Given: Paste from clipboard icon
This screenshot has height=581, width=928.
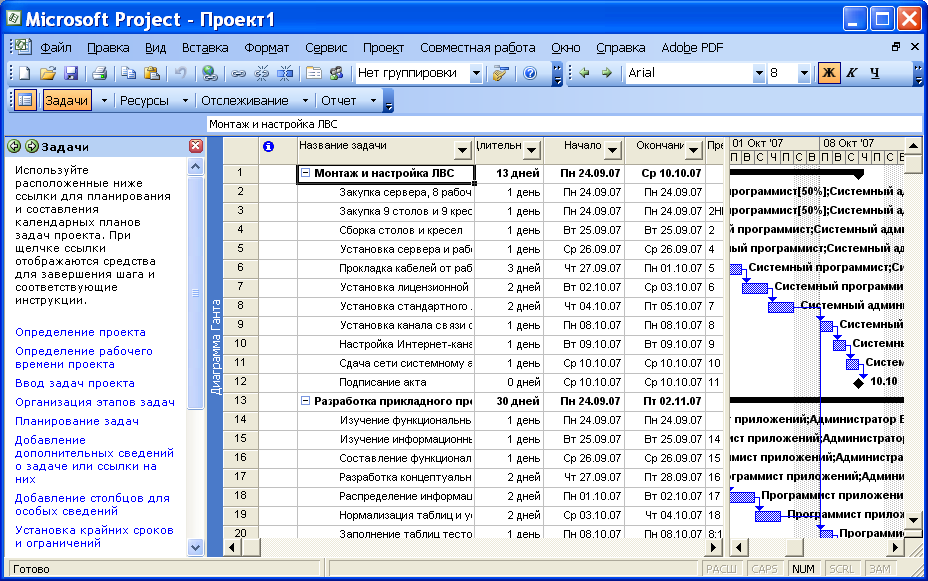Looking at the screenshot, I should click(152, 73).
